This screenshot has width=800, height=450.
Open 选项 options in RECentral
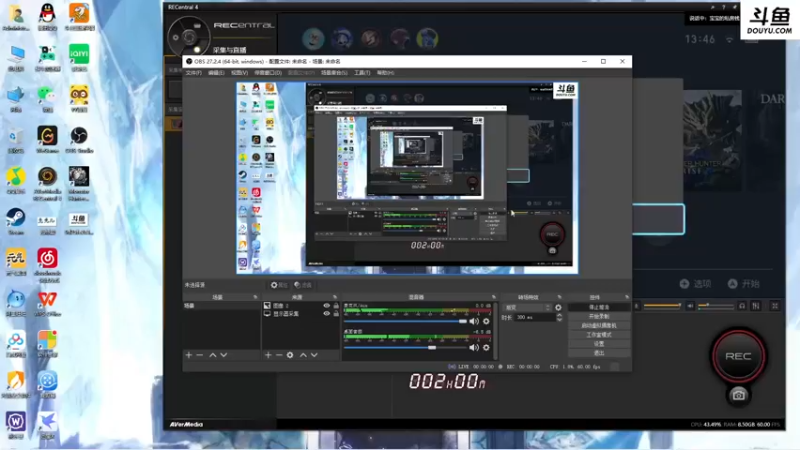coord(695,284)
